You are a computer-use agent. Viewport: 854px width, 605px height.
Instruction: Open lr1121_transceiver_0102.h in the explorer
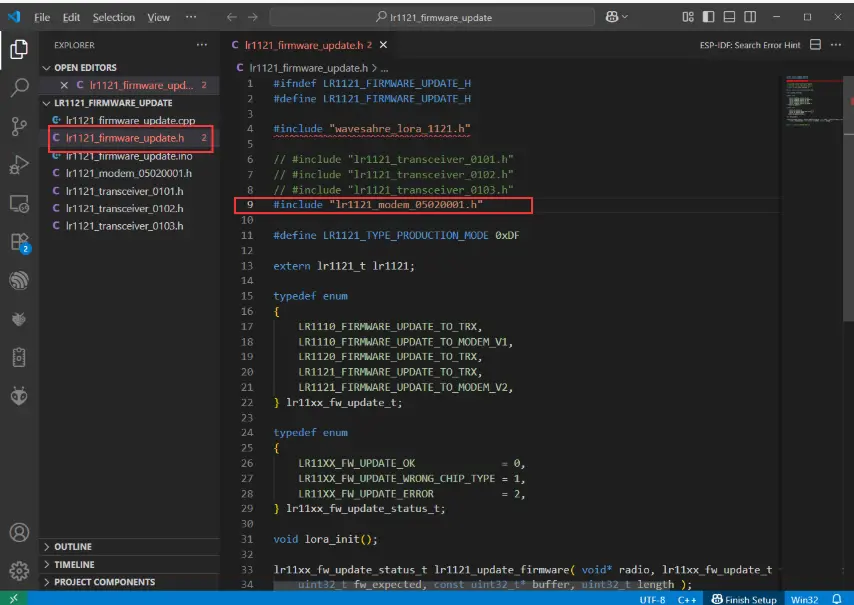(124, 208)
